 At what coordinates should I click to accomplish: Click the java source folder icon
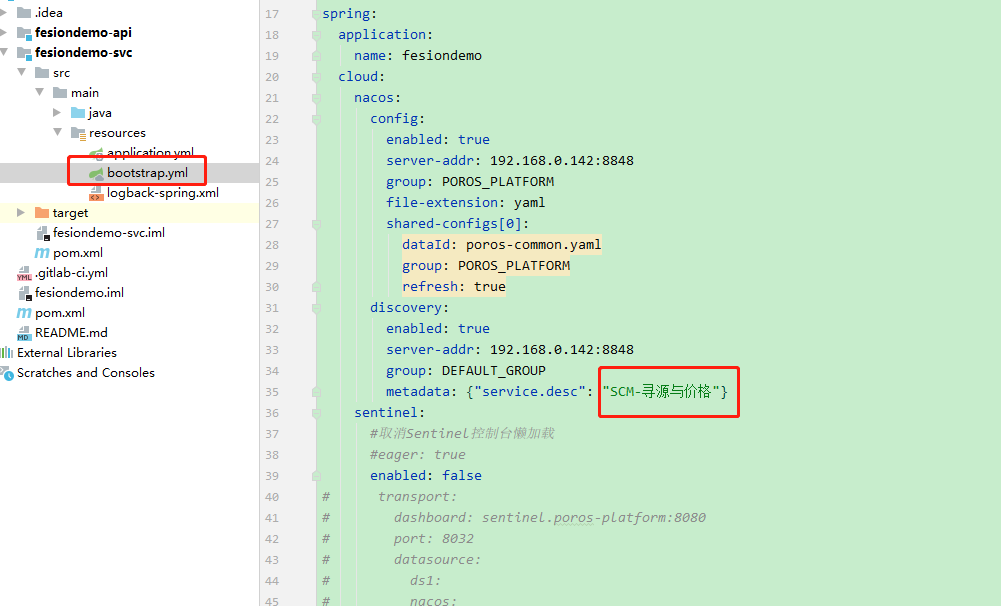click(x=78, y=112)
